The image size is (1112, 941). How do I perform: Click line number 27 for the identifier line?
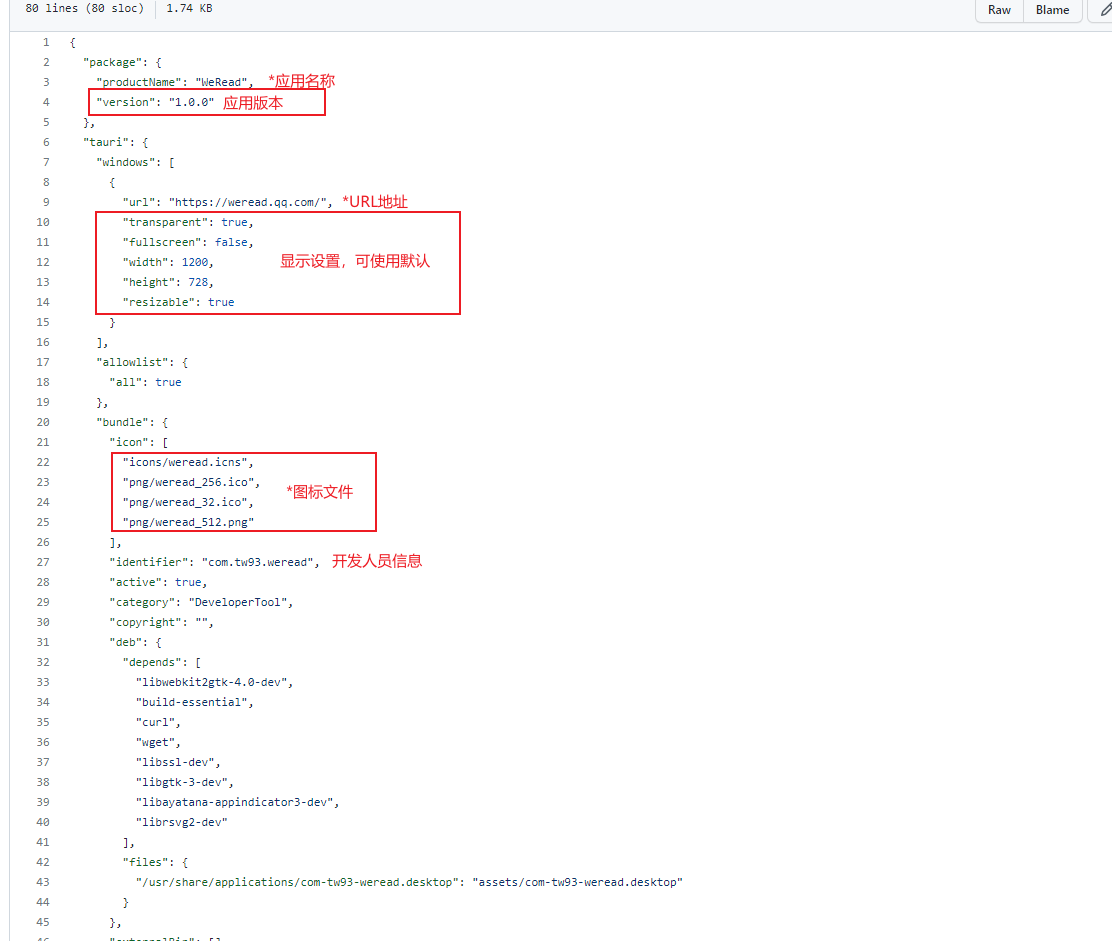(x=43, y=562)
